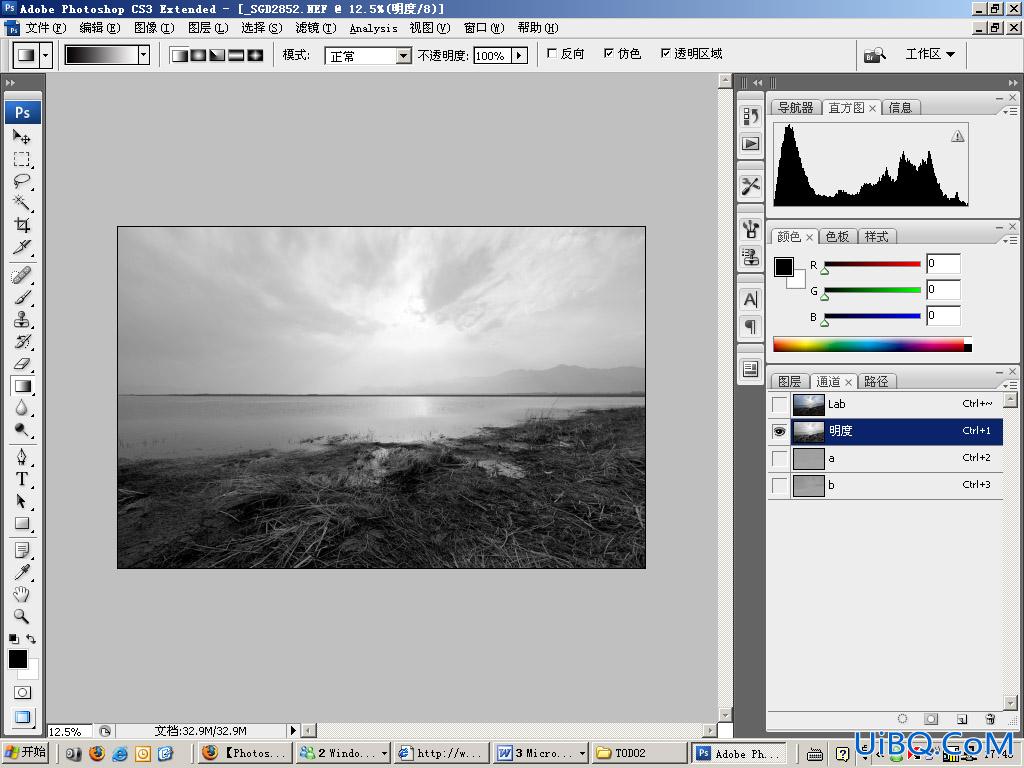Open Adobe Bridge from options bar
The image size is (1024, 768).
click(x=874, y=55)
